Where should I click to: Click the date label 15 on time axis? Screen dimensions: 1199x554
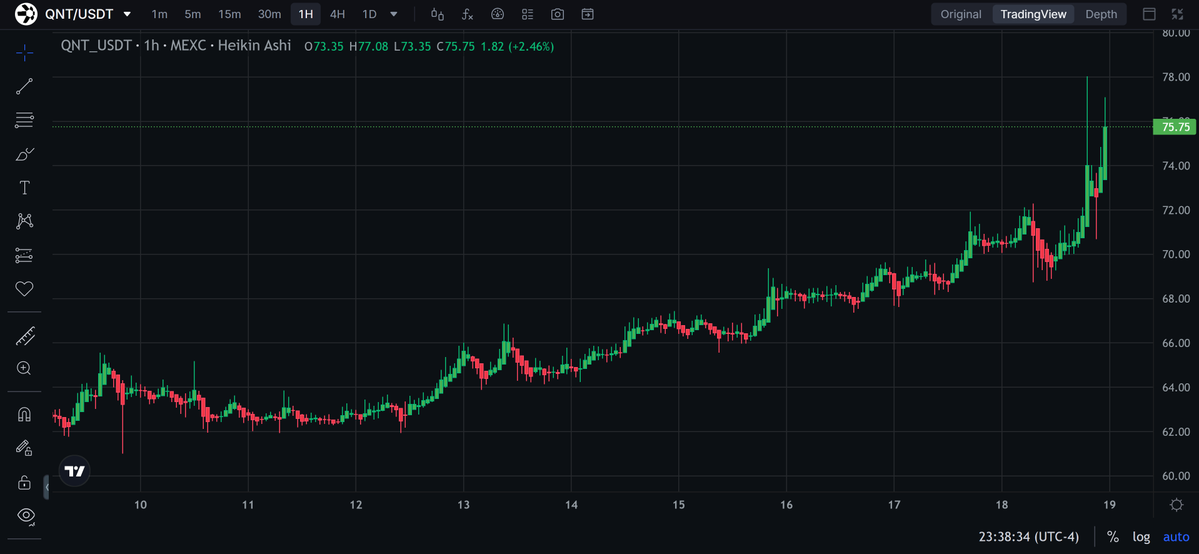[678, 504]
